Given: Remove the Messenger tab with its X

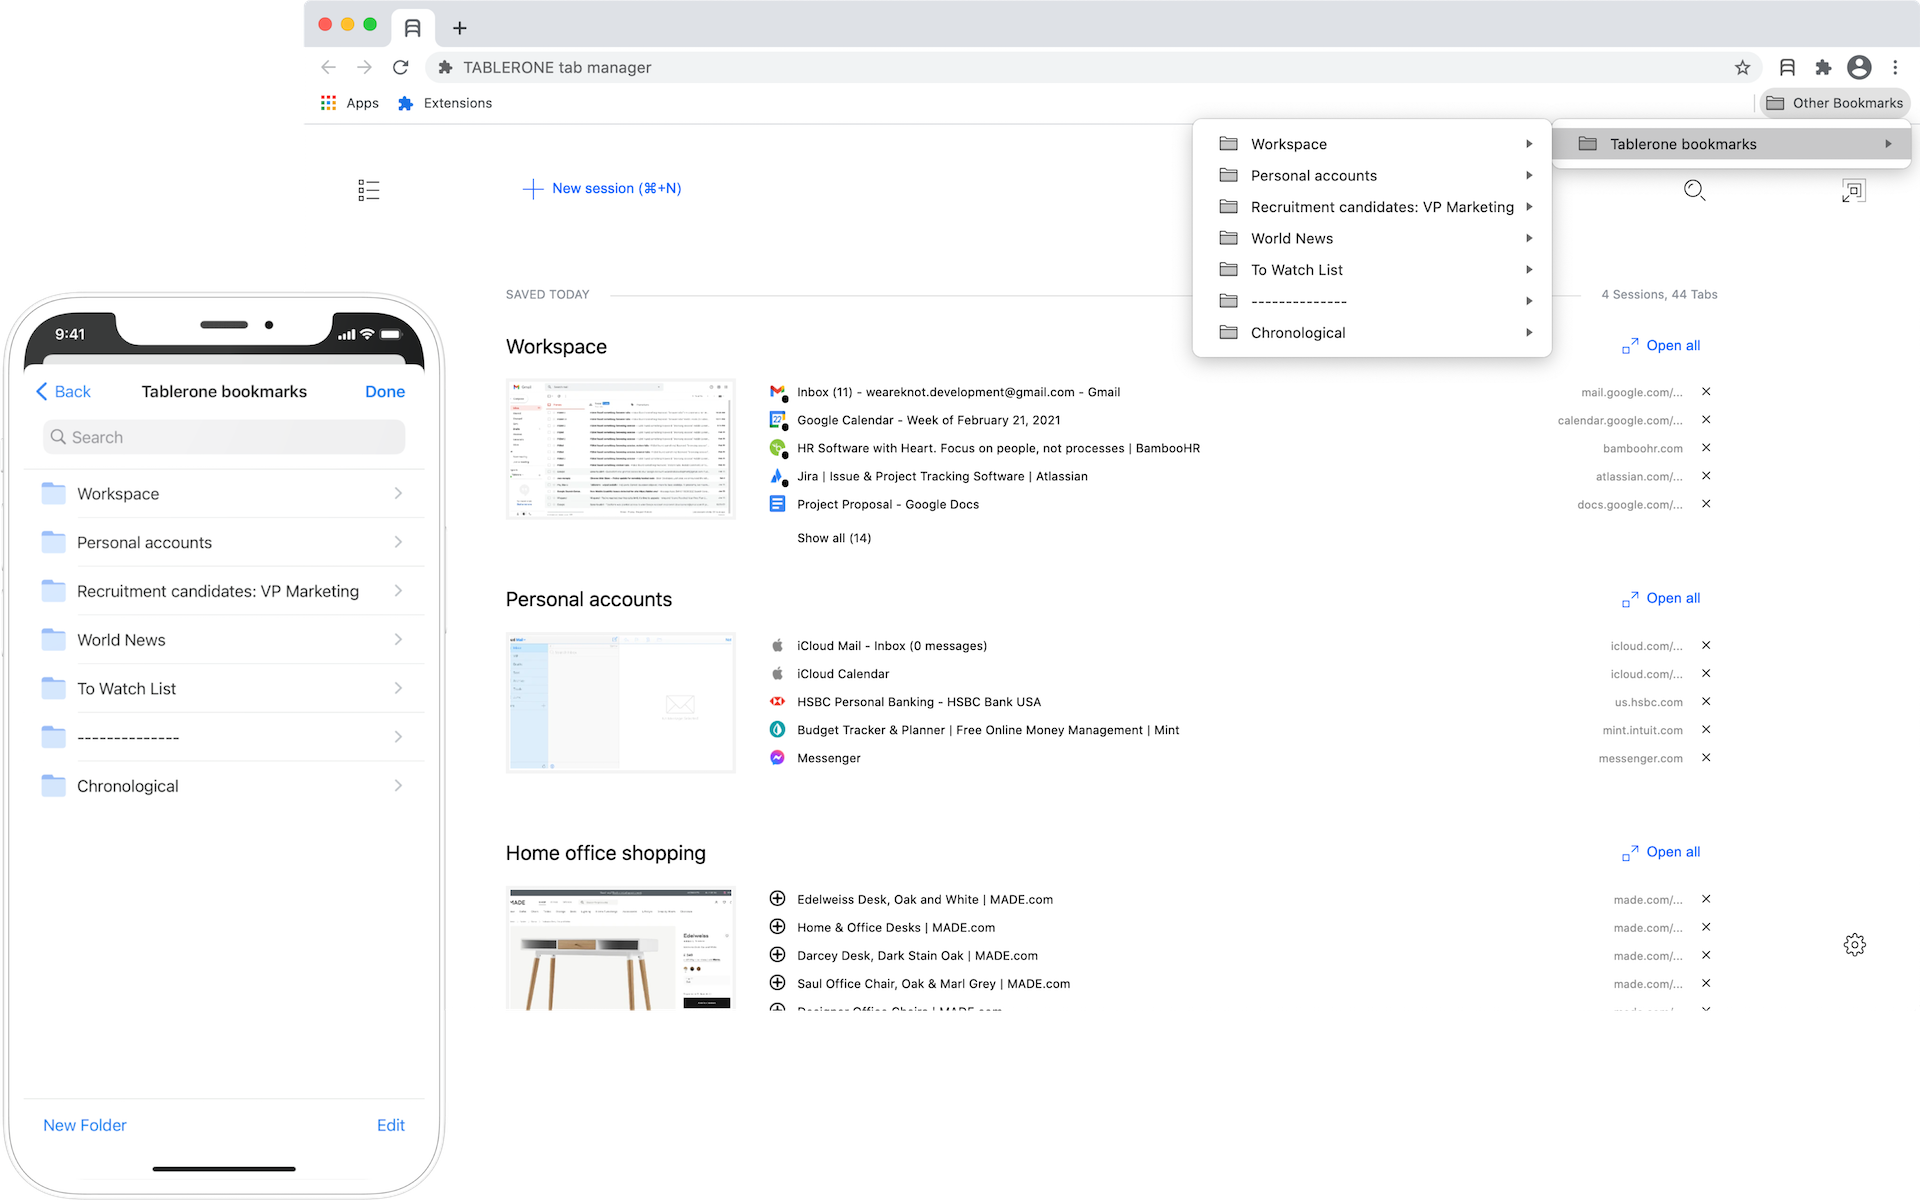Looking at the screenshot, I should pos(1706,757).
